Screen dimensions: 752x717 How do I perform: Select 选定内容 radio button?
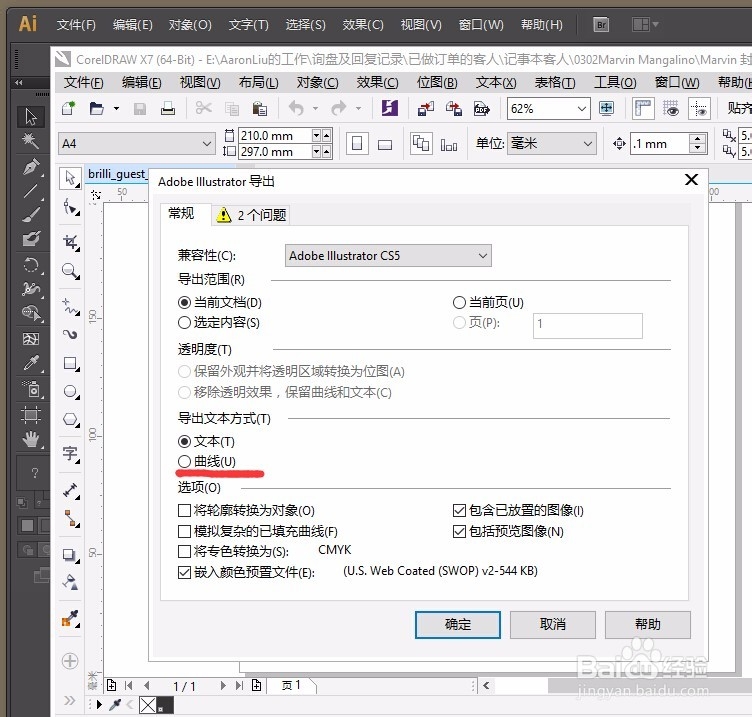[184, 323]
